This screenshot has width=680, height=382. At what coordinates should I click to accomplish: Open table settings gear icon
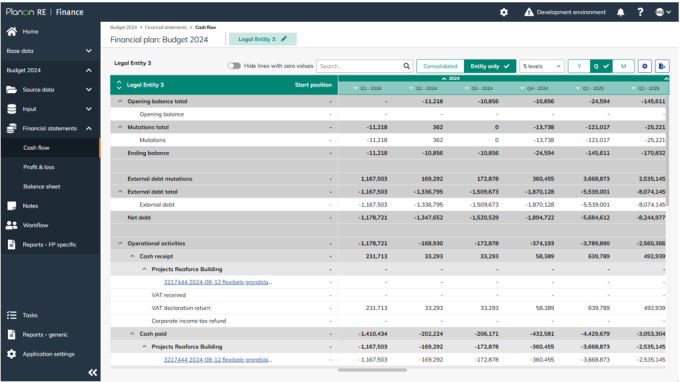644,66
